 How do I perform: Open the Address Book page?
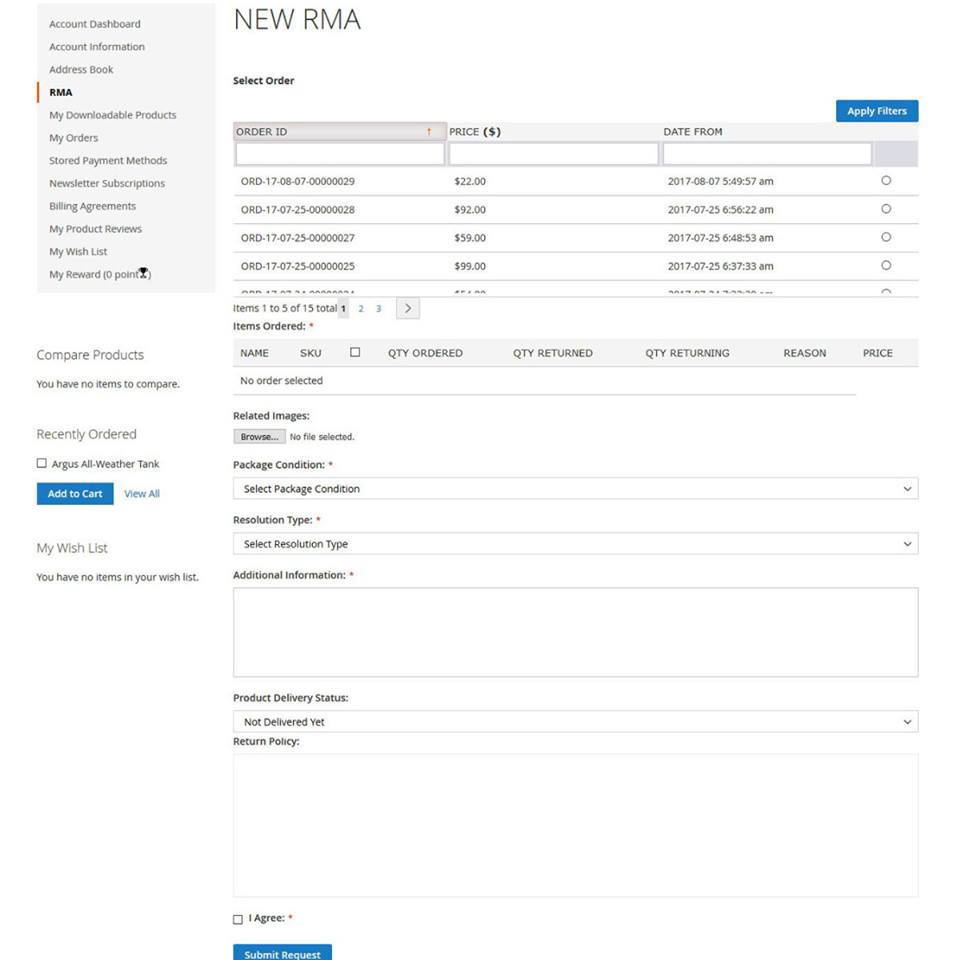click(81, 70)
